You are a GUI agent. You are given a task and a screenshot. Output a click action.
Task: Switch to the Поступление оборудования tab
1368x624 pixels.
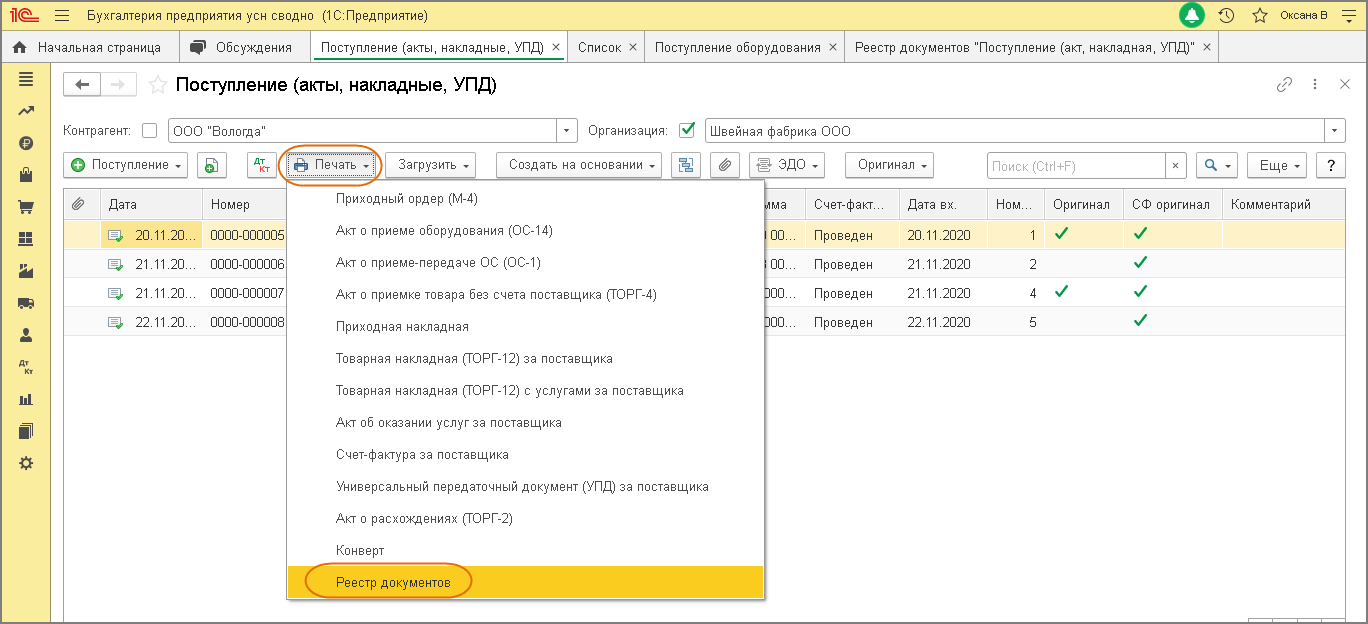(738, 47)
